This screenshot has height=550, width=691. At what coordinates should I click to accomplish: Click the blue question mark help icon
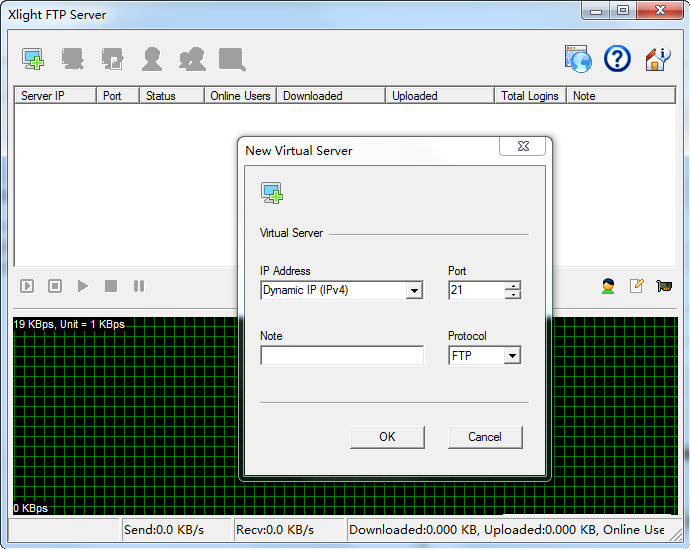click(617, 59)
